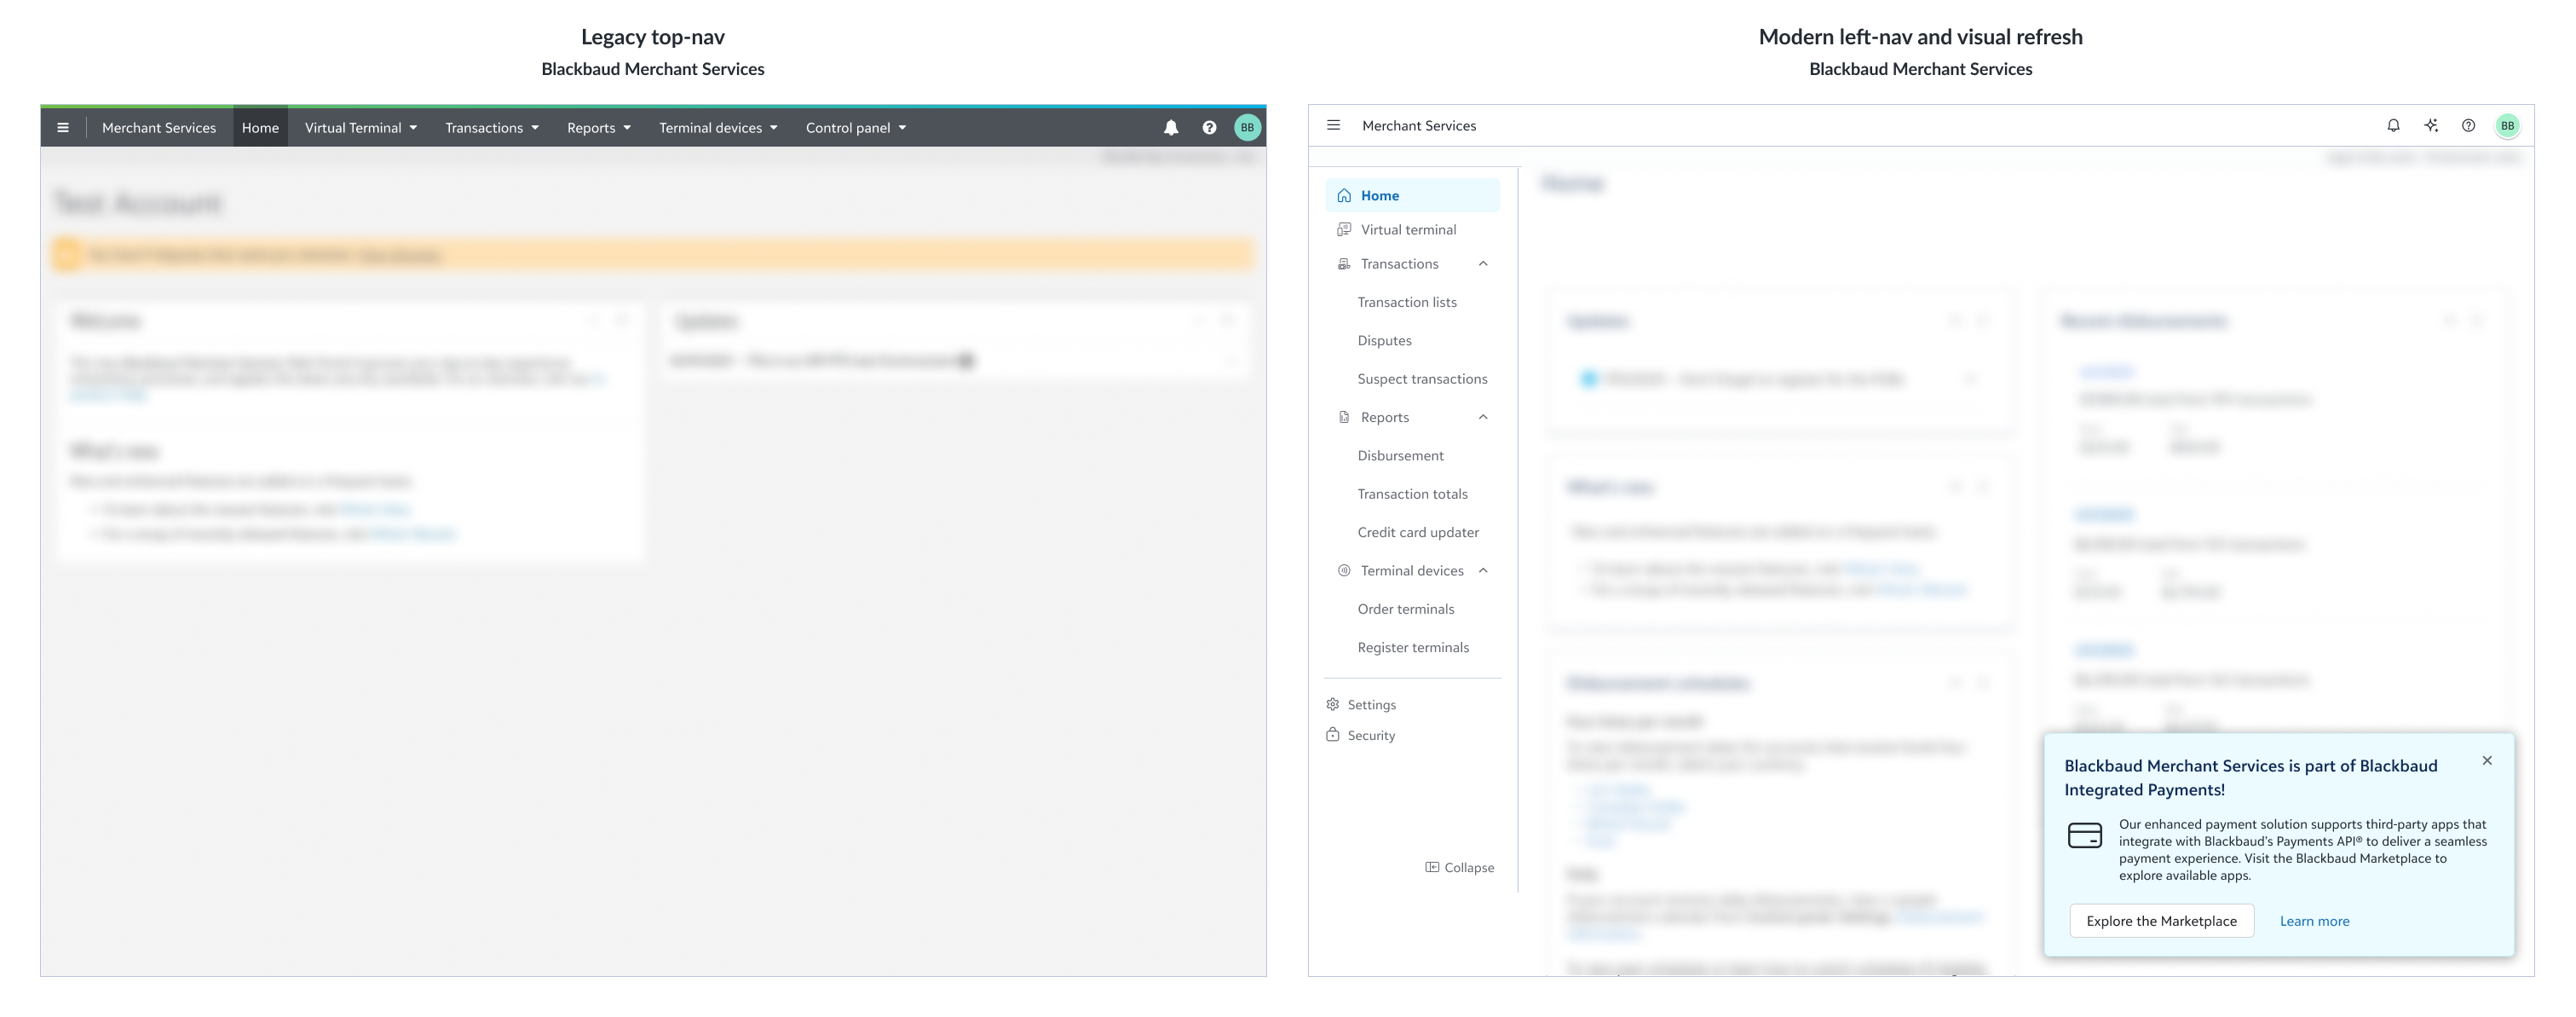Open the notifications bell in the modern header
Image resolution: width=2576 pixels, height=1017 pixels.
pyautogui.click(x=2394, y=125)
